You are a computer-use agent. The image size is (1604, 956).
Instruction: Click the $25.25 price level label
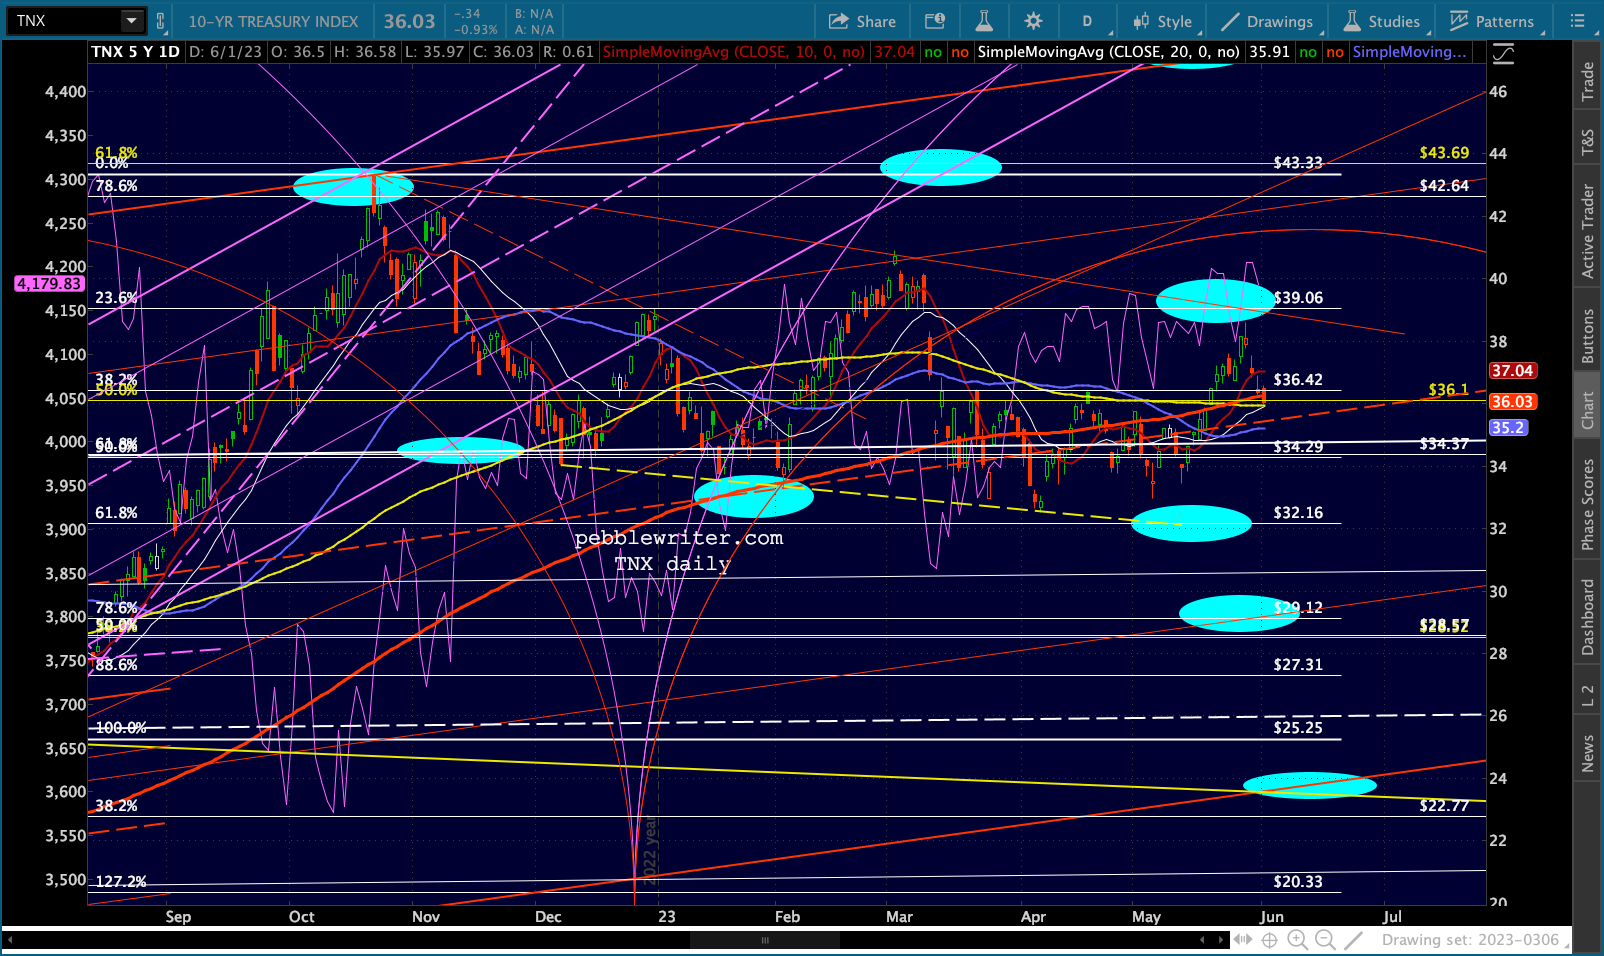click(1298, 728)
